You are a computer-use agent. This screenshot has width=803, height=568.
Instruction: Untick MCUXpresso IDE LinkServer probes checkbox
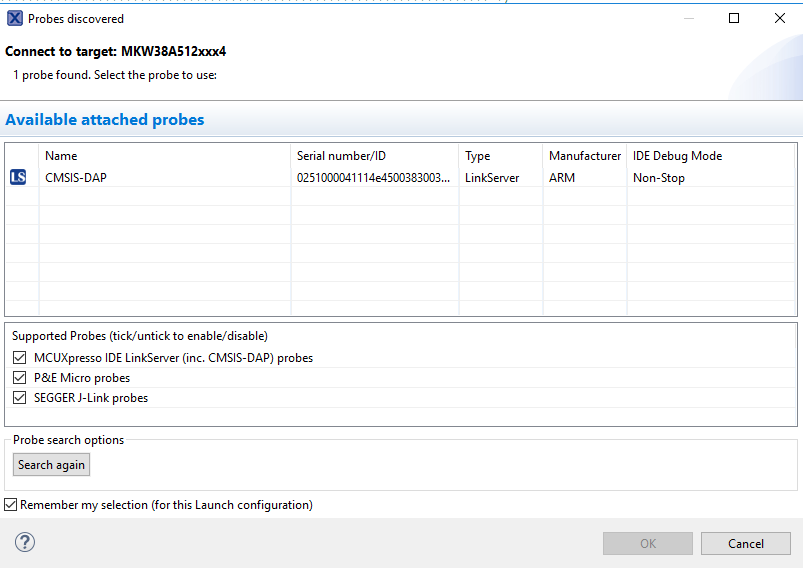click(x=20, y=358)
